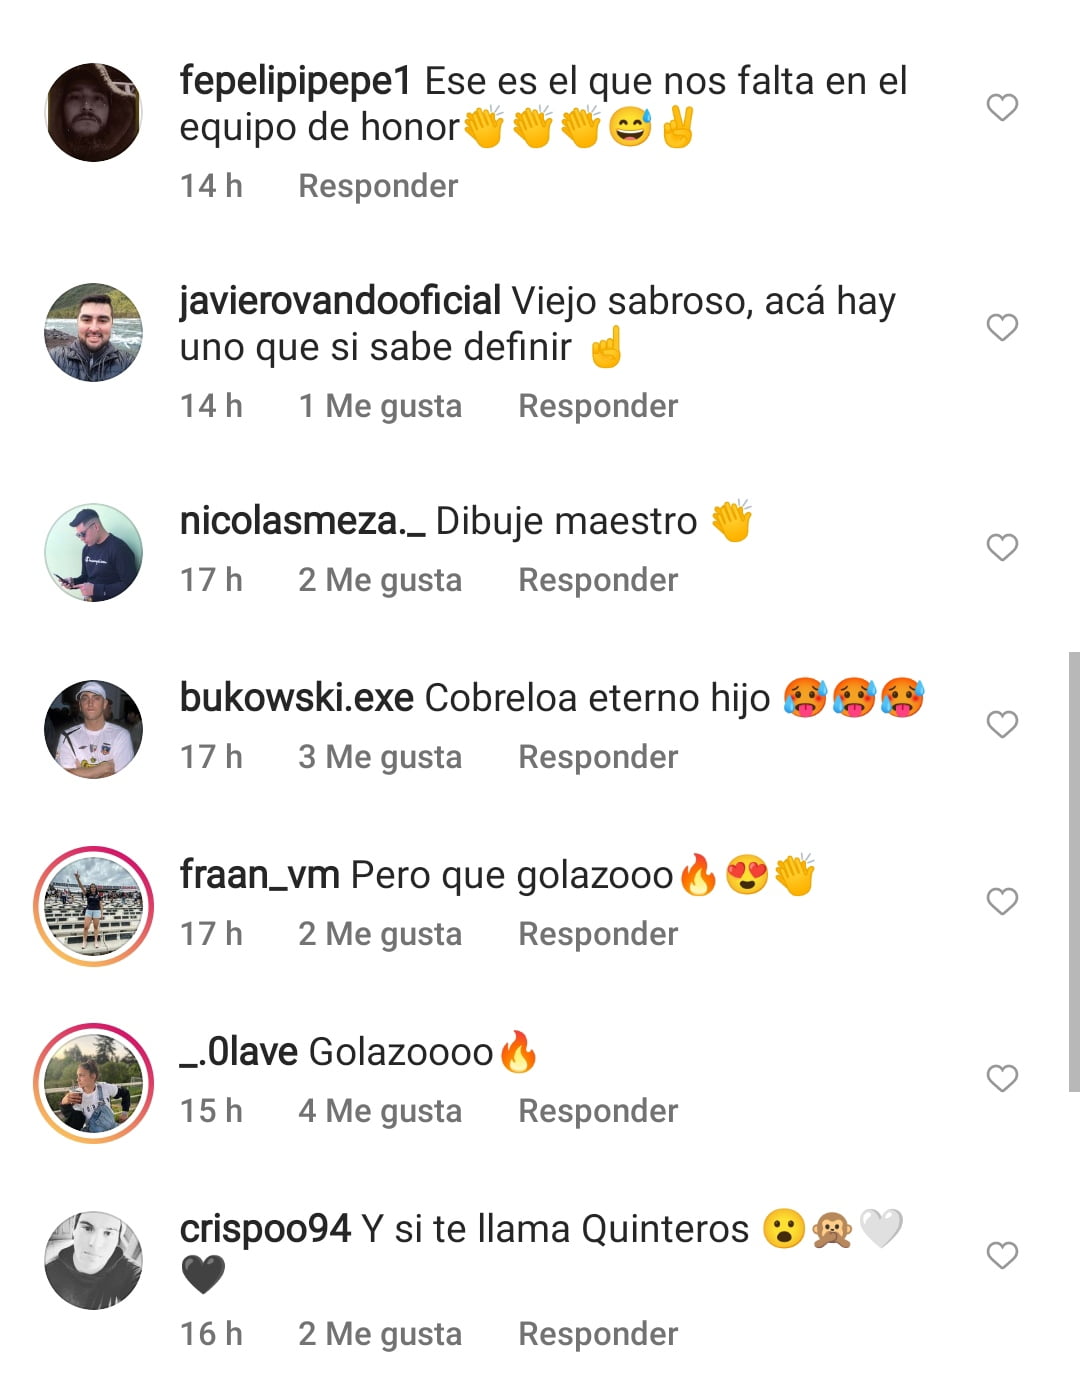Screen dimensions: 1080x1399
Task: View fraan_vm's story from avatar ring
Action: point(94,906)
